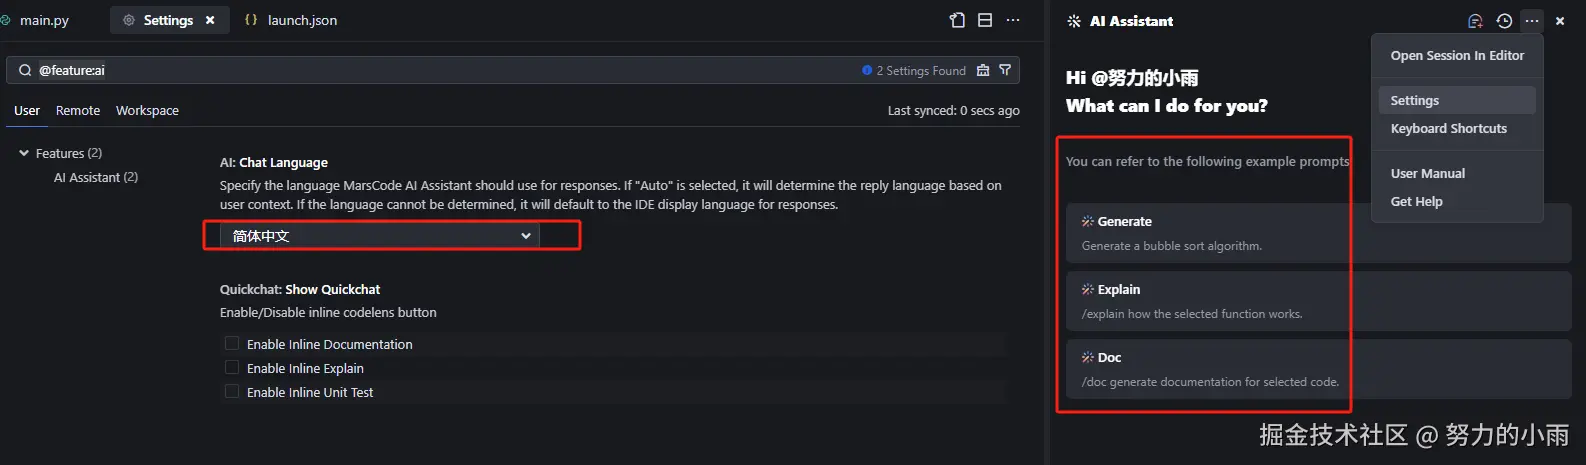Select Keyboard Shortcuts menu entry

pos(1448,128)
